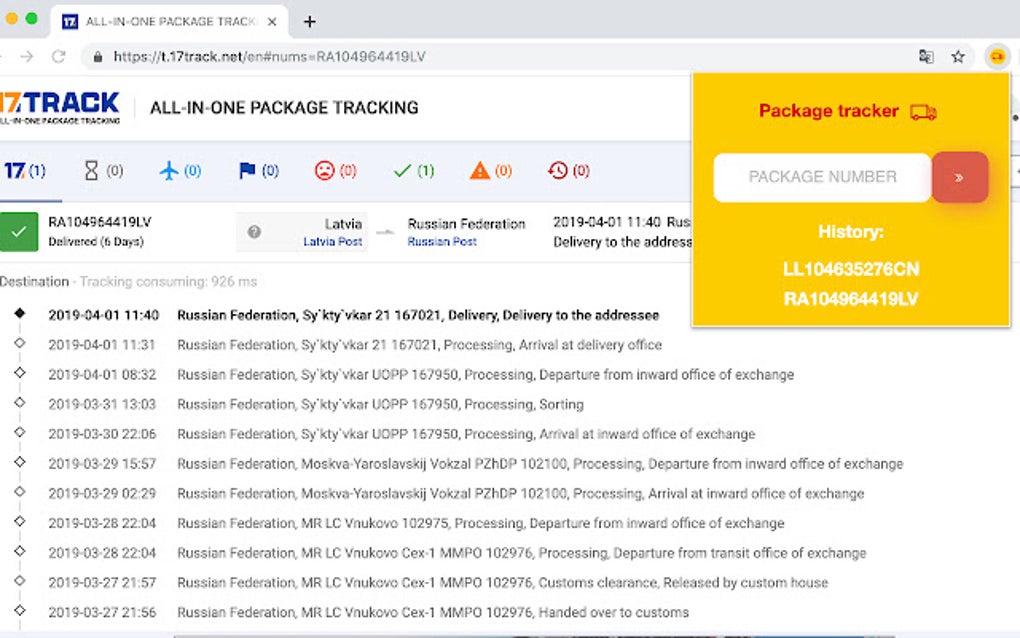Screen dimensions: 1020x638
Task: Select the delivered checkmark filter tab
Action: [413, 171]
